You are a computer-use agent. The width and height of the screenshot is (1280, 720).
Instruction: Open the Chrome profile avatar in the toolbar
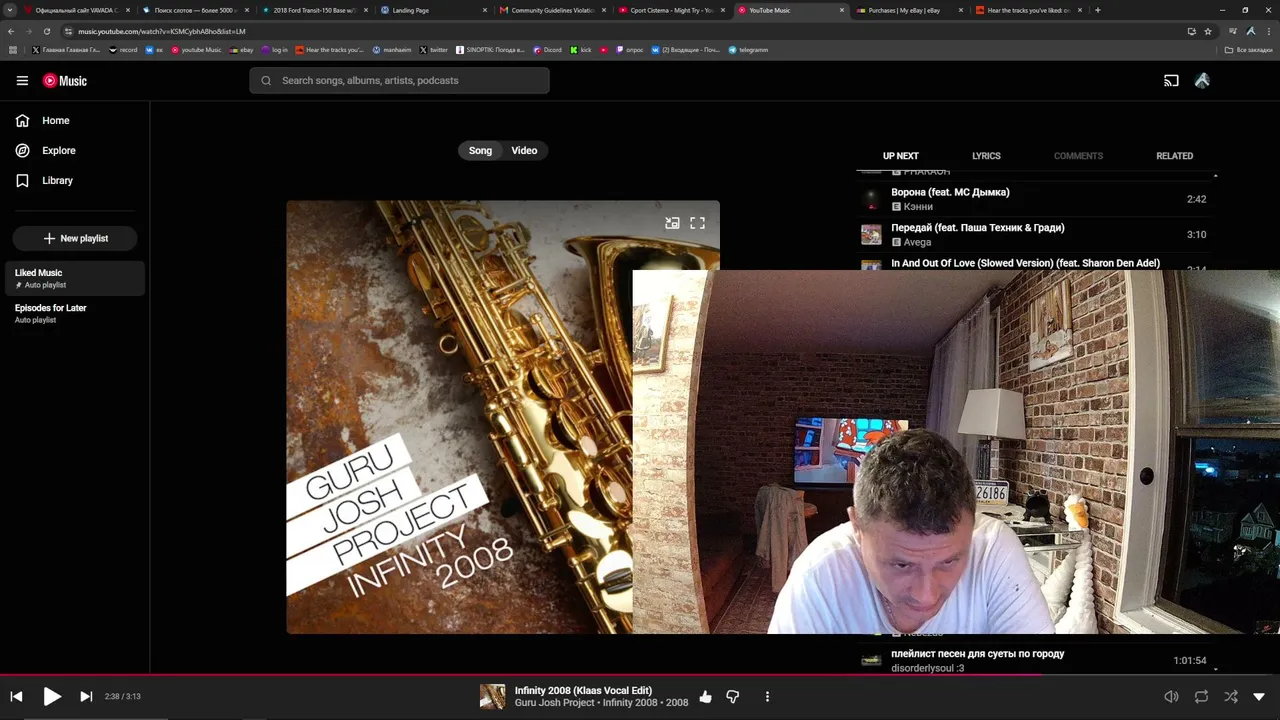(1251, 31)
